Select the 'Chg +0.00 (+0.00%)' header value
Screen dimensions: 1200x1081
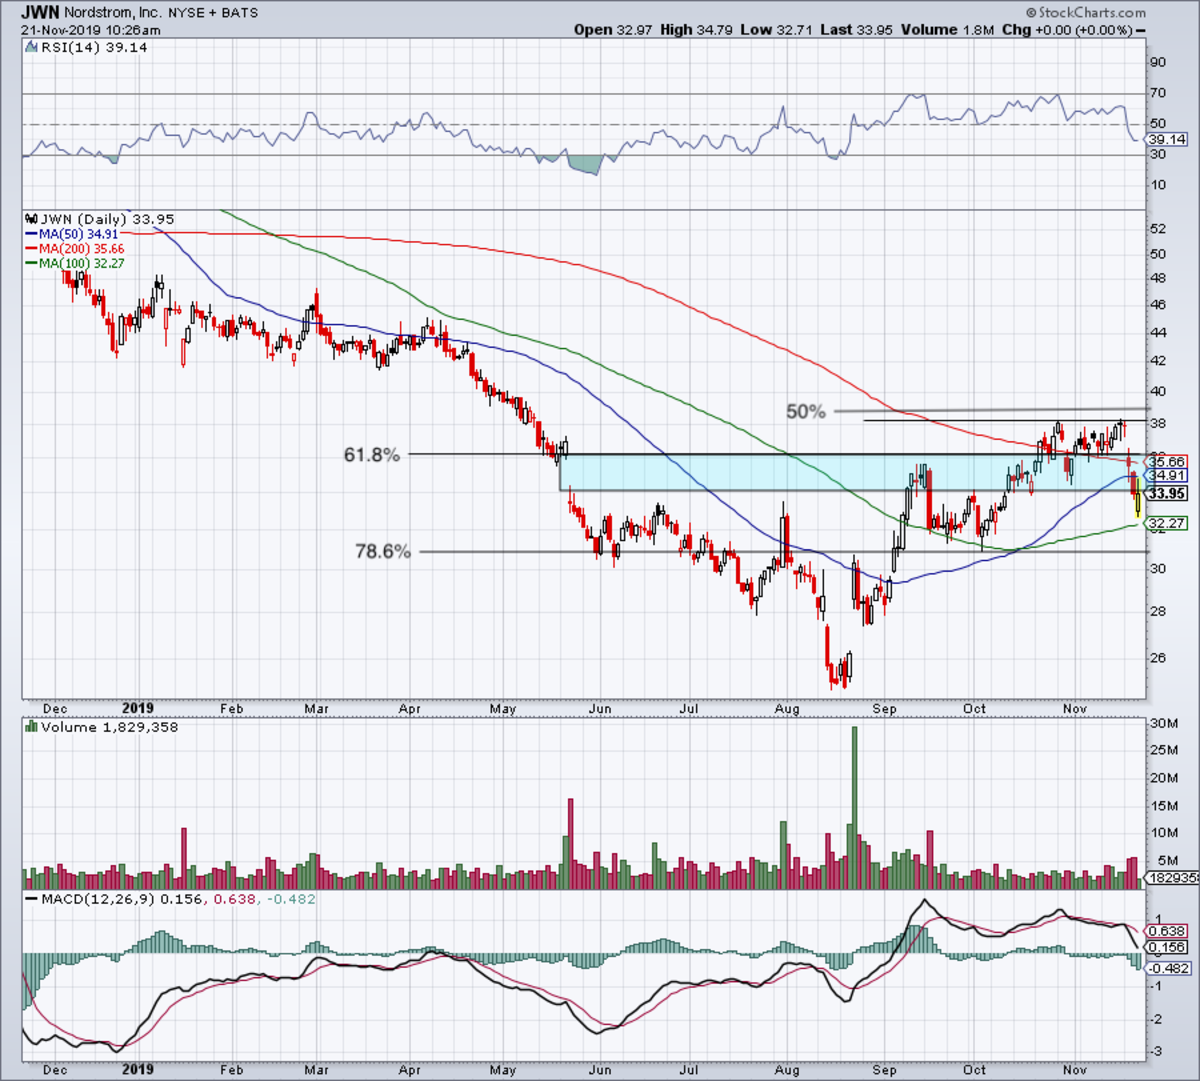tap(1068, 30)
